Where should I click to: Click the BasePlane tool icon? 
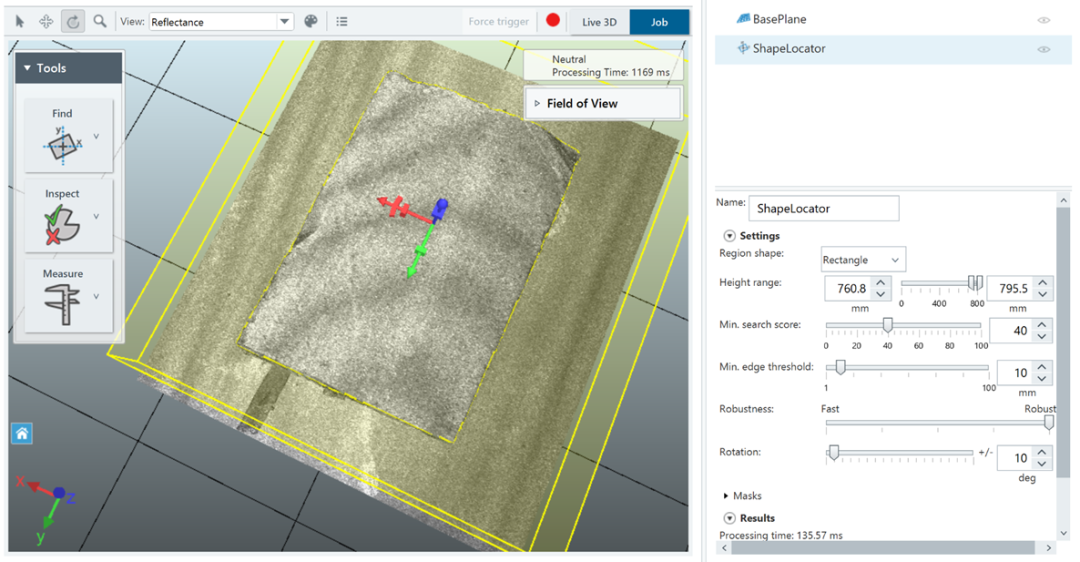click(x=743, y=19)
